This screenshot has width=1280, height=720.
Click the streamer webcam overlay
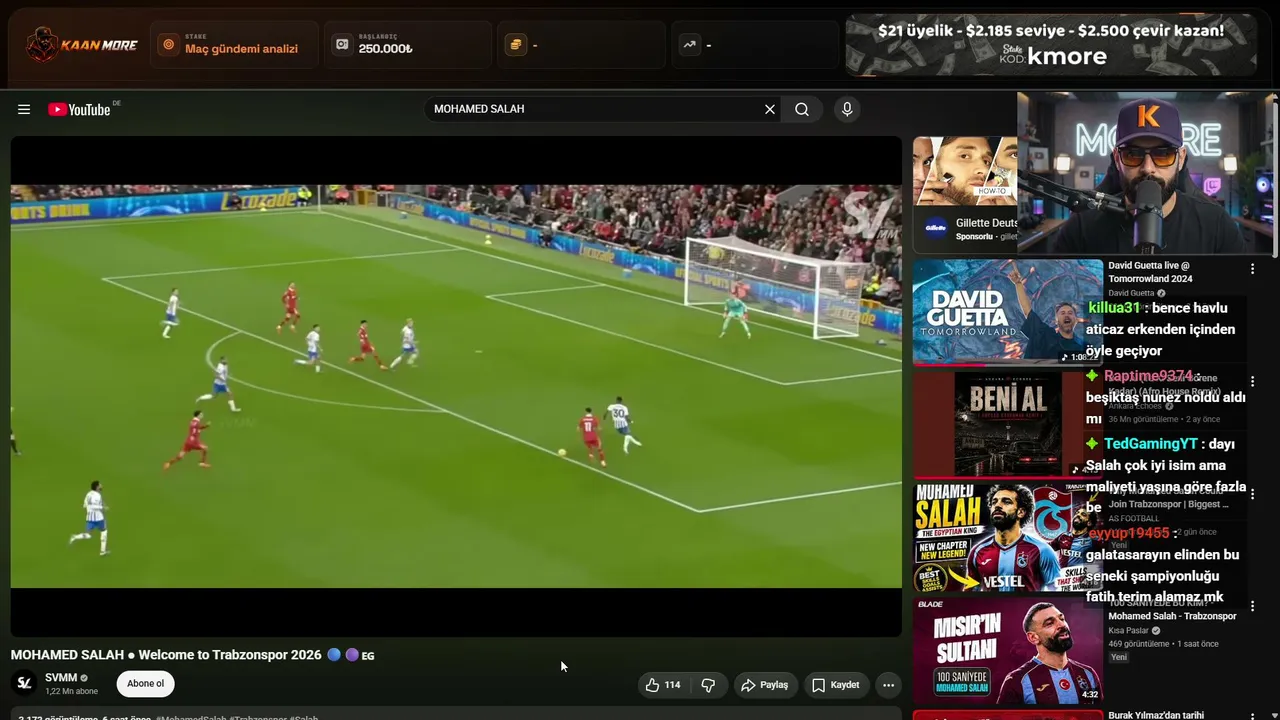(1147, 173)
